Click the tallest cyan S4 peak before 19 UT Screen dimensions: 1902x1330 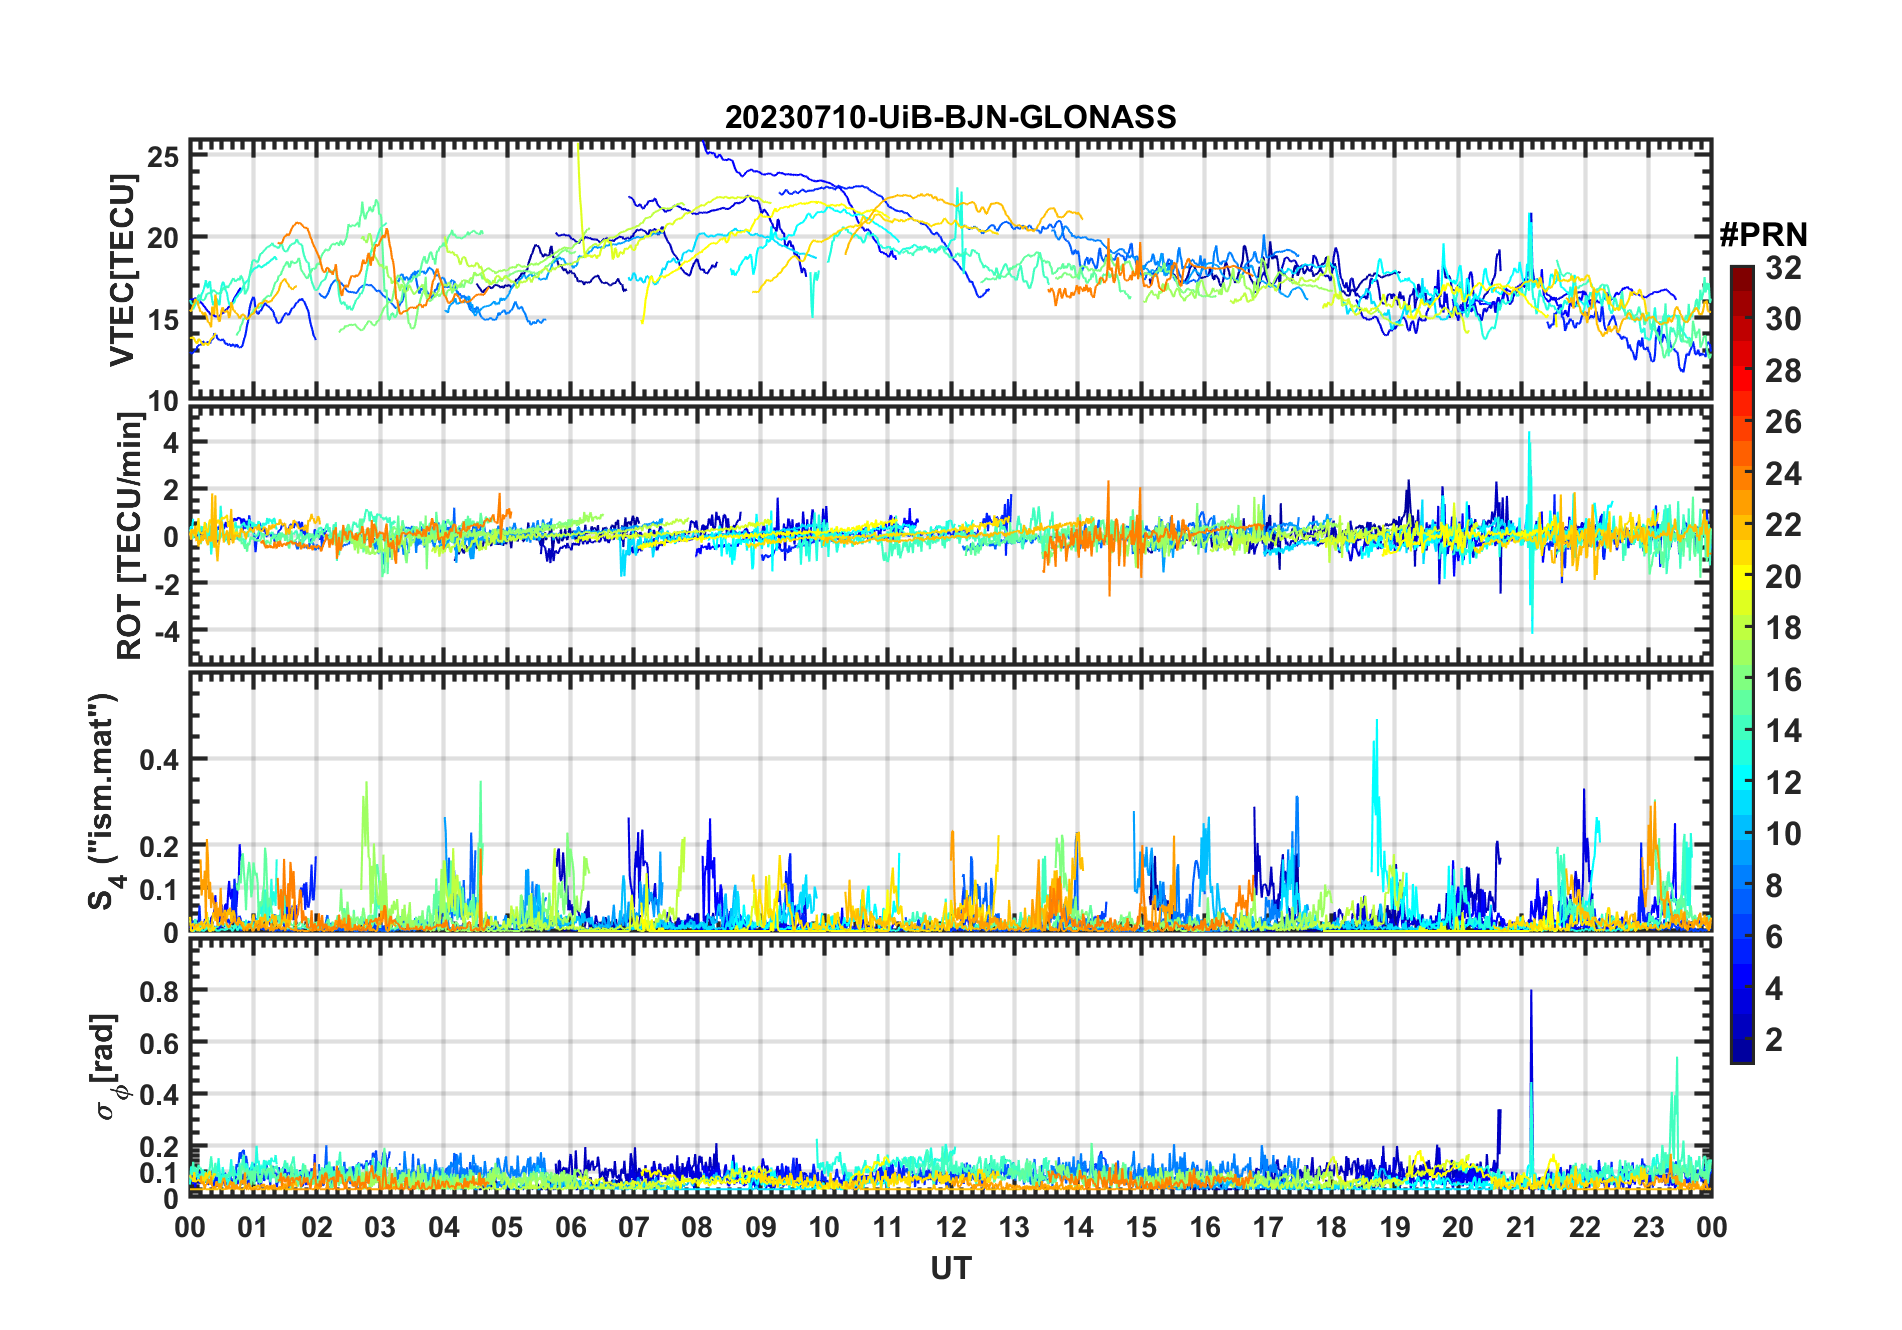point(1377,722)
